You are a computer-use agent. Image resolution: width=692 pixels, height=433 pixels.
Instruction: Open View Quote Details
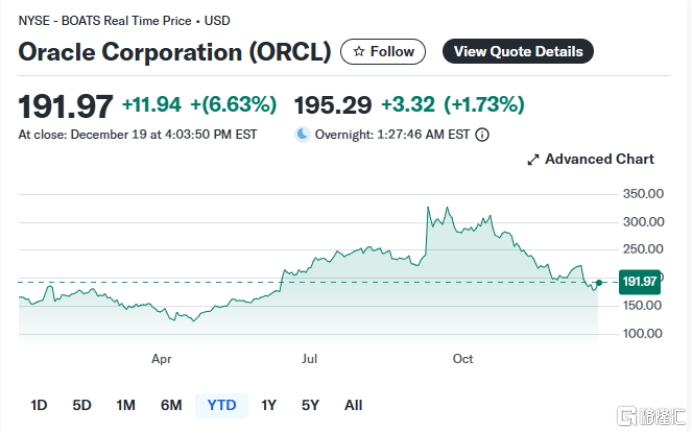(x=518, y=51)
